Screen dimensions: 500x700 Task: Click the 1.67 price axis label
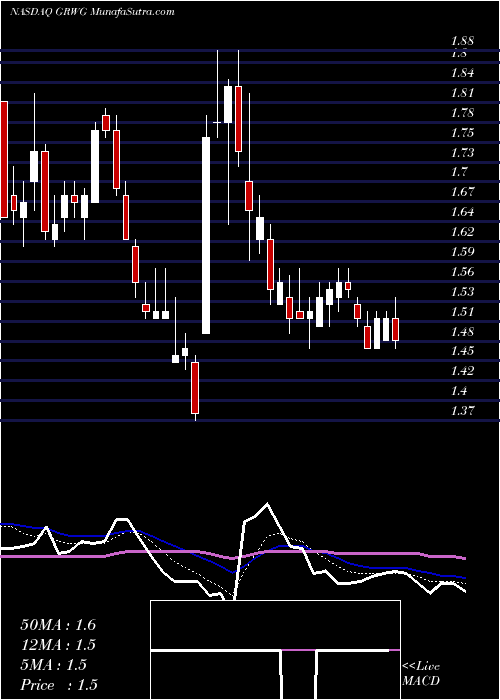point(462,192)
